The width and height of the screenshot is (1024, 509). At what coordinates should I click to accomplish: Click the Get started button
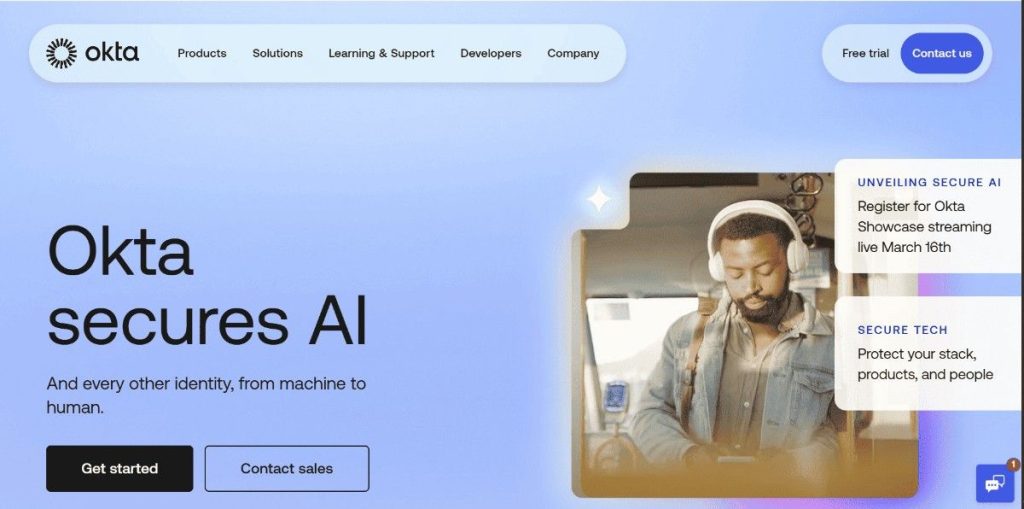[120, 468]
